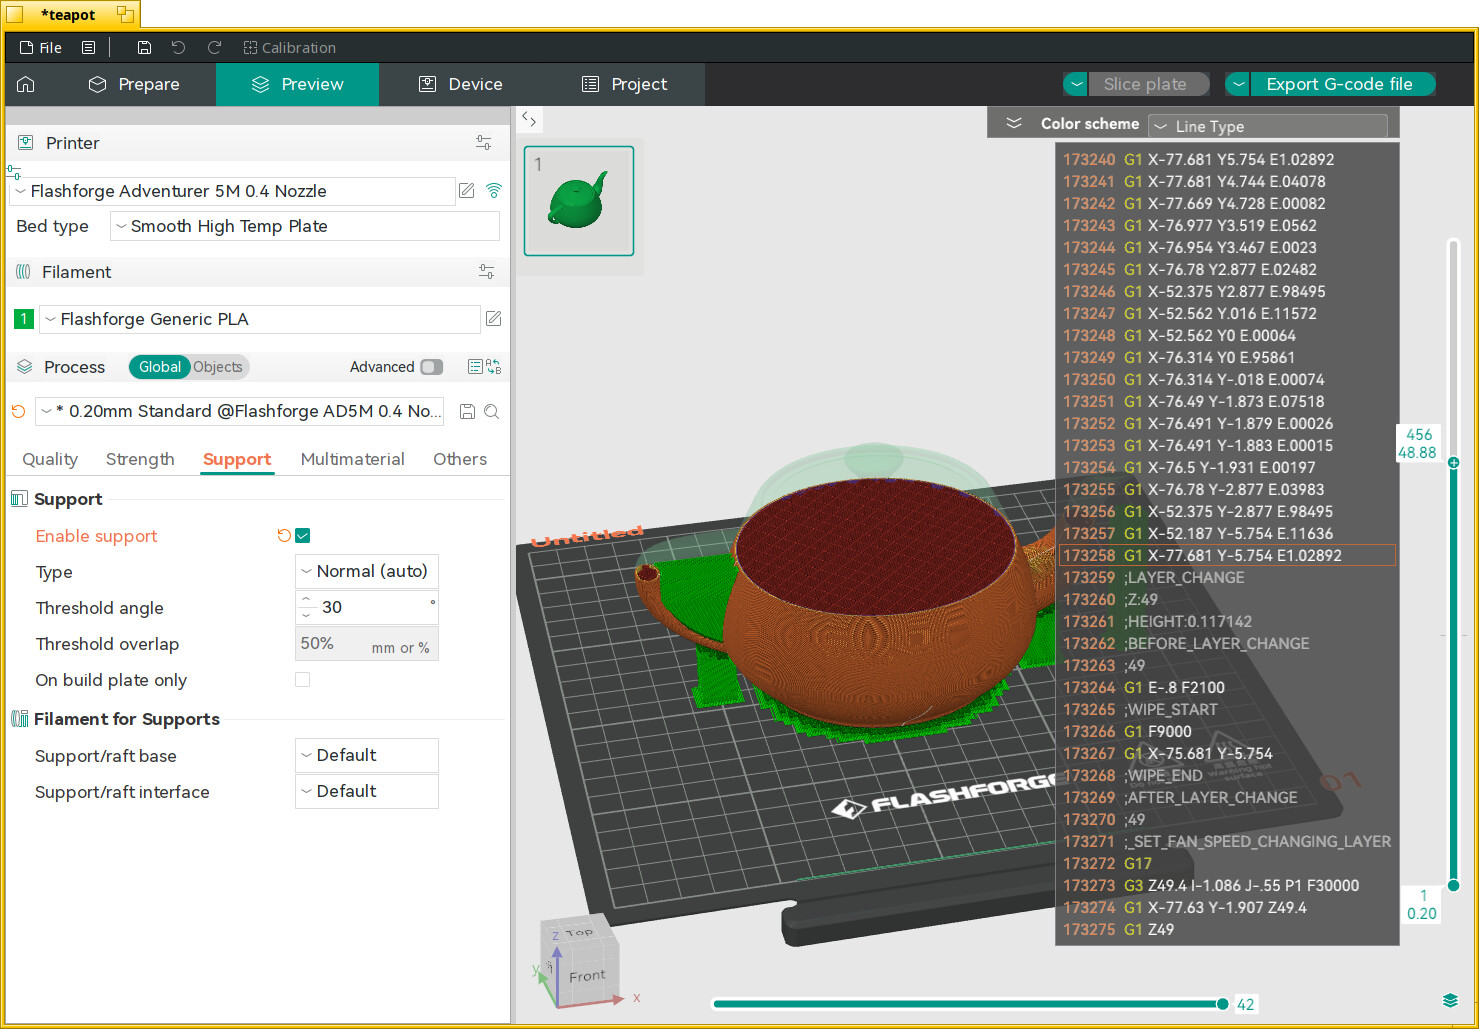1479x1029 pixels.
Task: Open filament settings sliders icon
Action: (486, 271)
